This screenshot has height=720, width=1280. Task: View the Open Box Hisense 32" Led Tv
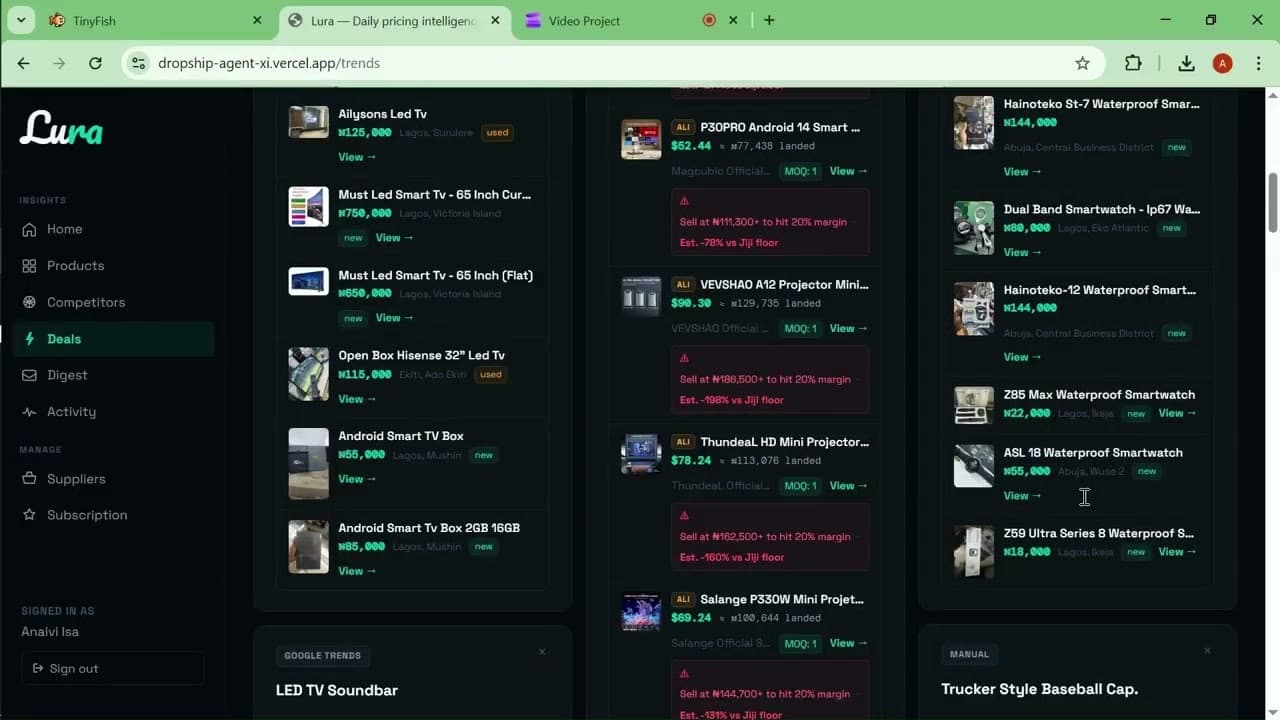[357, 399]
